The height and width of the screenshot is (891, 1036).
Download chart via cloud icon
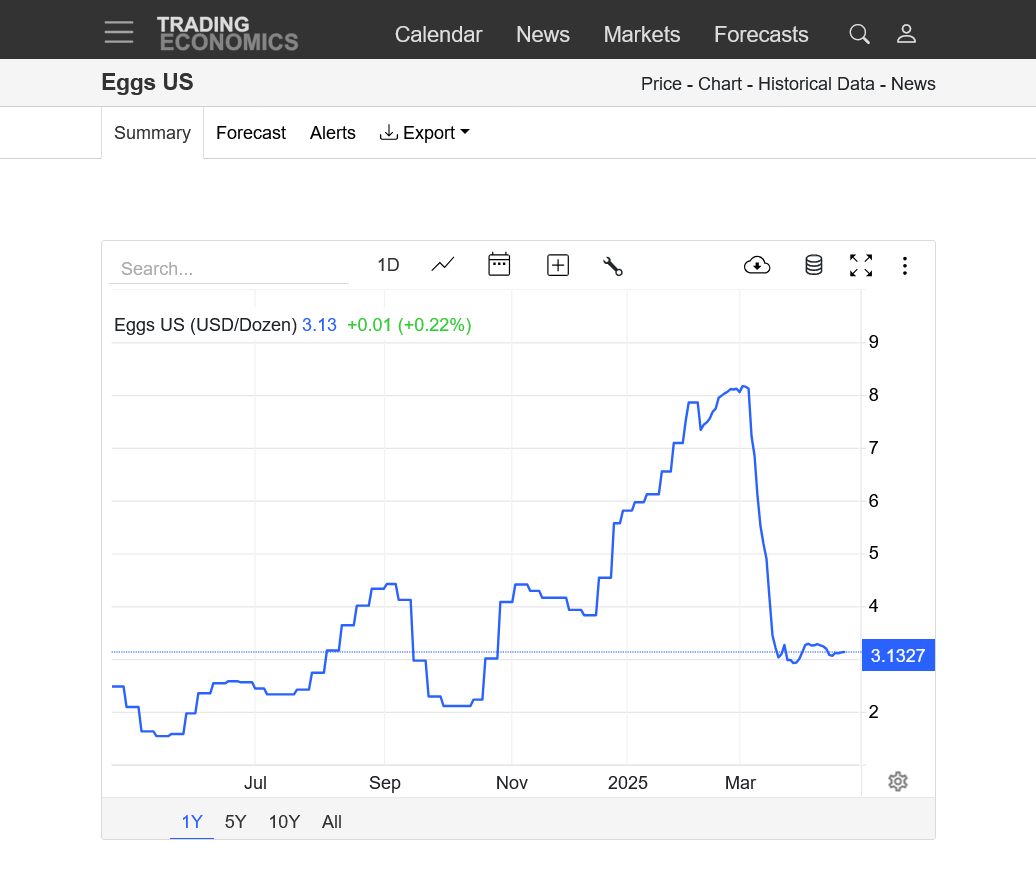point(757,266)
